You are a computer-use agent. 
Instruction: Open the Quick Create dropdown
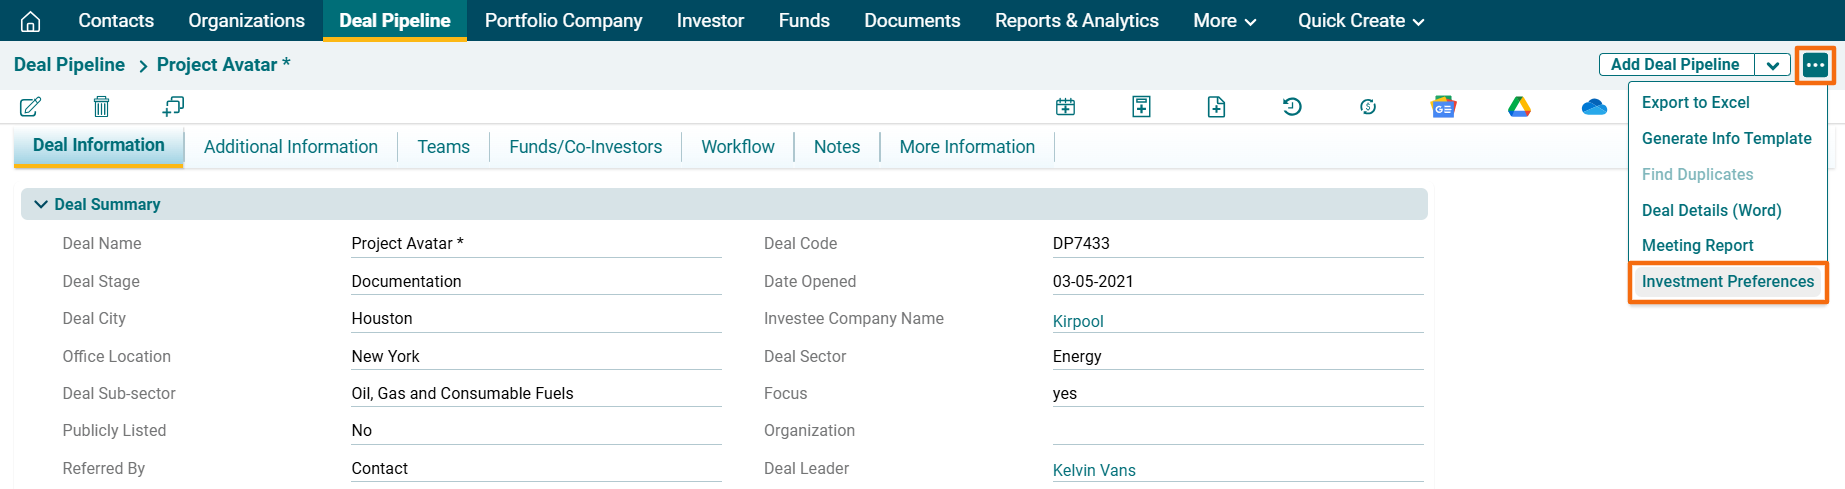pyautogui.click(x=1360, y=21)
